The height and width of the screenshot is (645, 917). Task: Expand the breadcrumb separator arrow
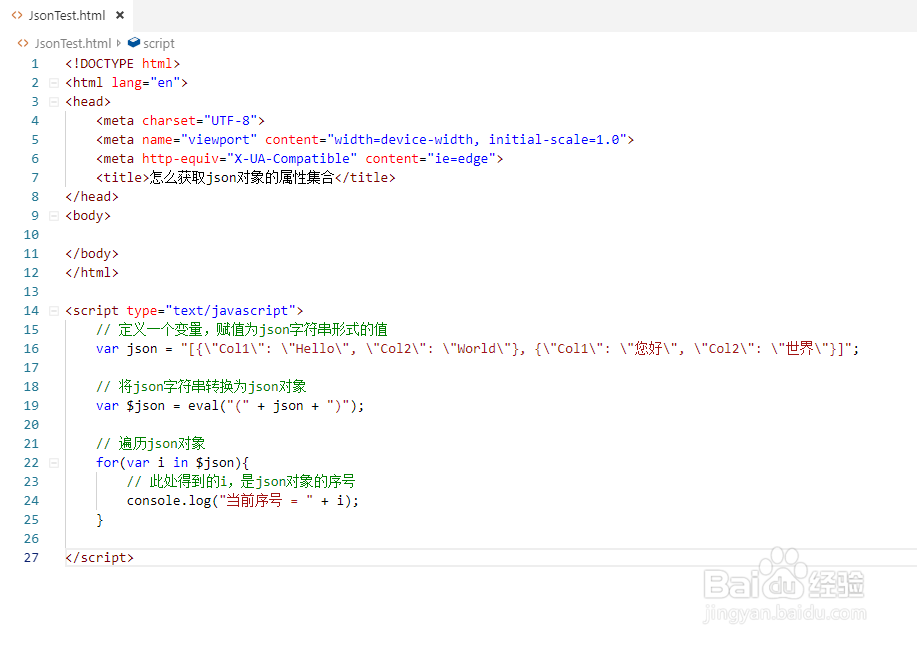(x=119, y=43)
